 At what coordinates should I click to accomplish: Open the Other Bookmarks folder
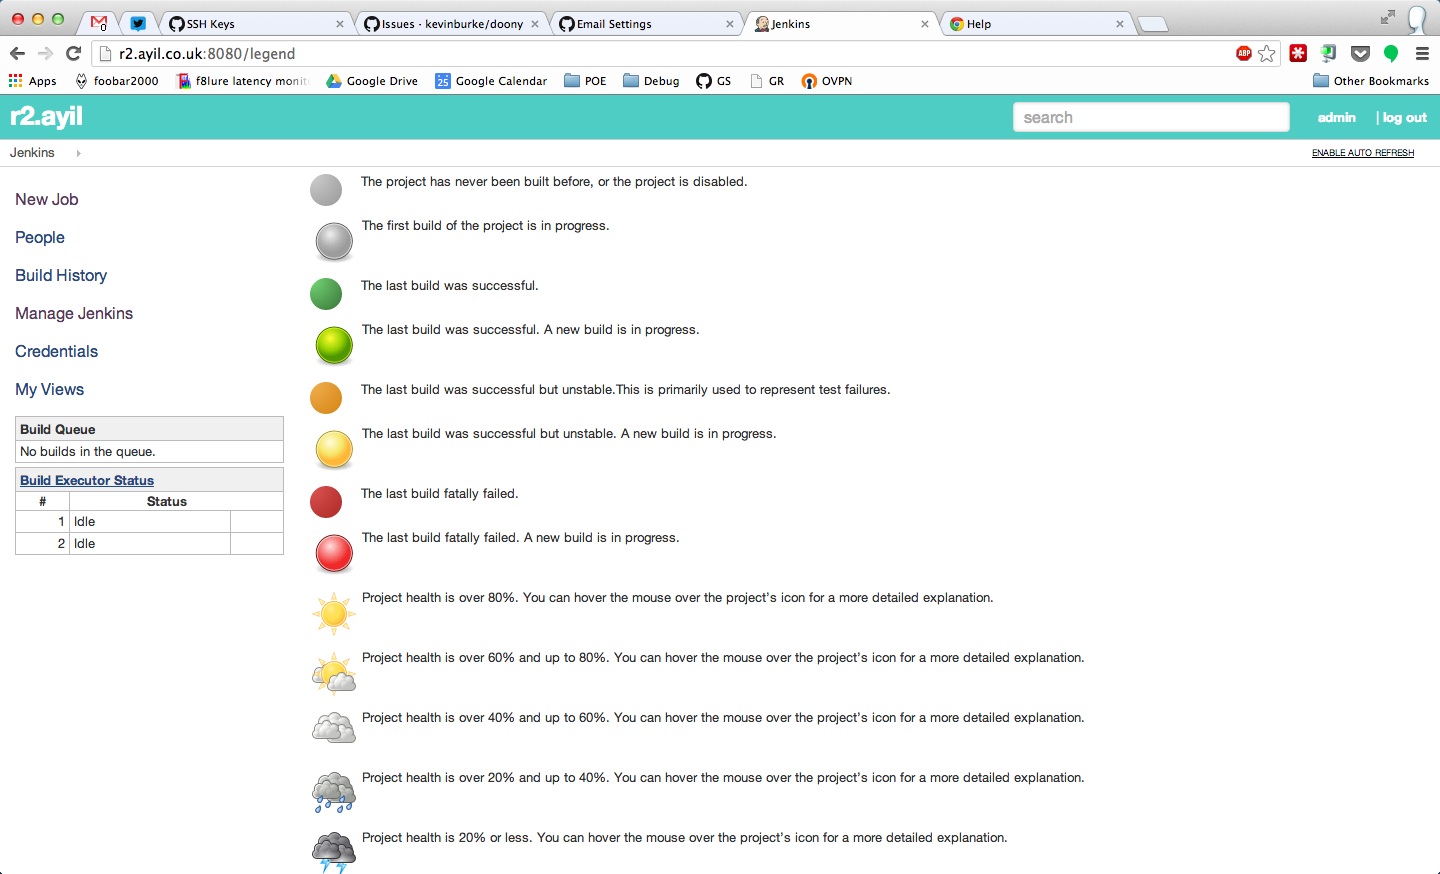coord(1371,81)
